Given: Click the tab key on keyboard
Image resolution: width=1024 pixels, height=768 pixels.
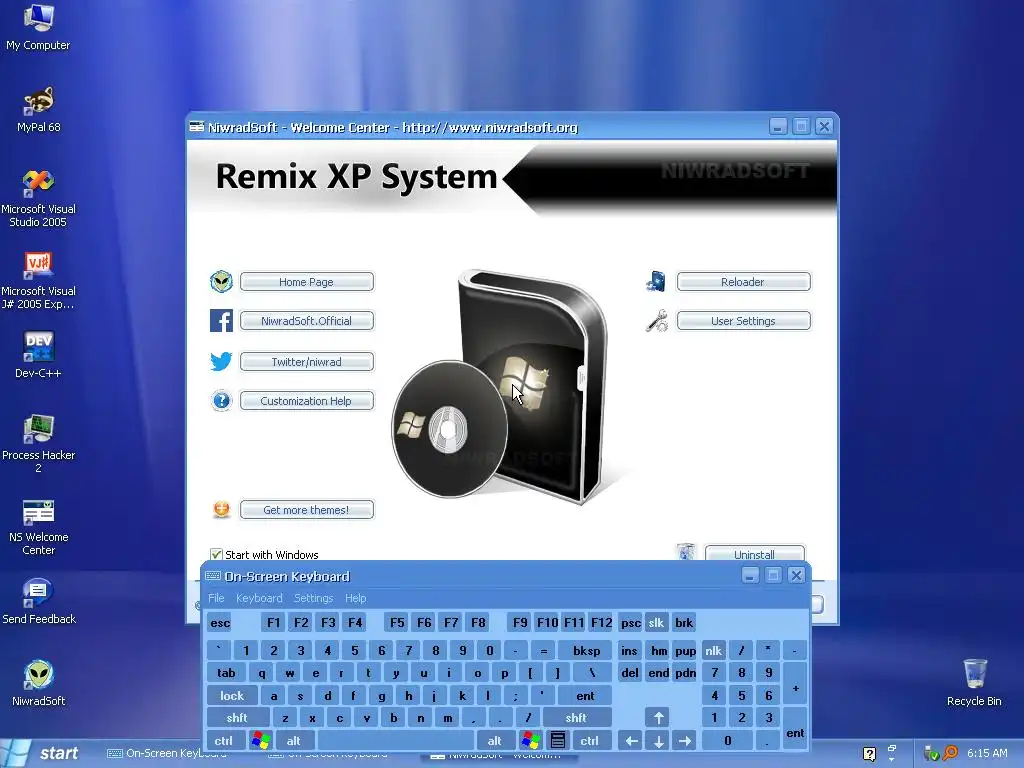Looking at the screenshot, I should [226, 673].
